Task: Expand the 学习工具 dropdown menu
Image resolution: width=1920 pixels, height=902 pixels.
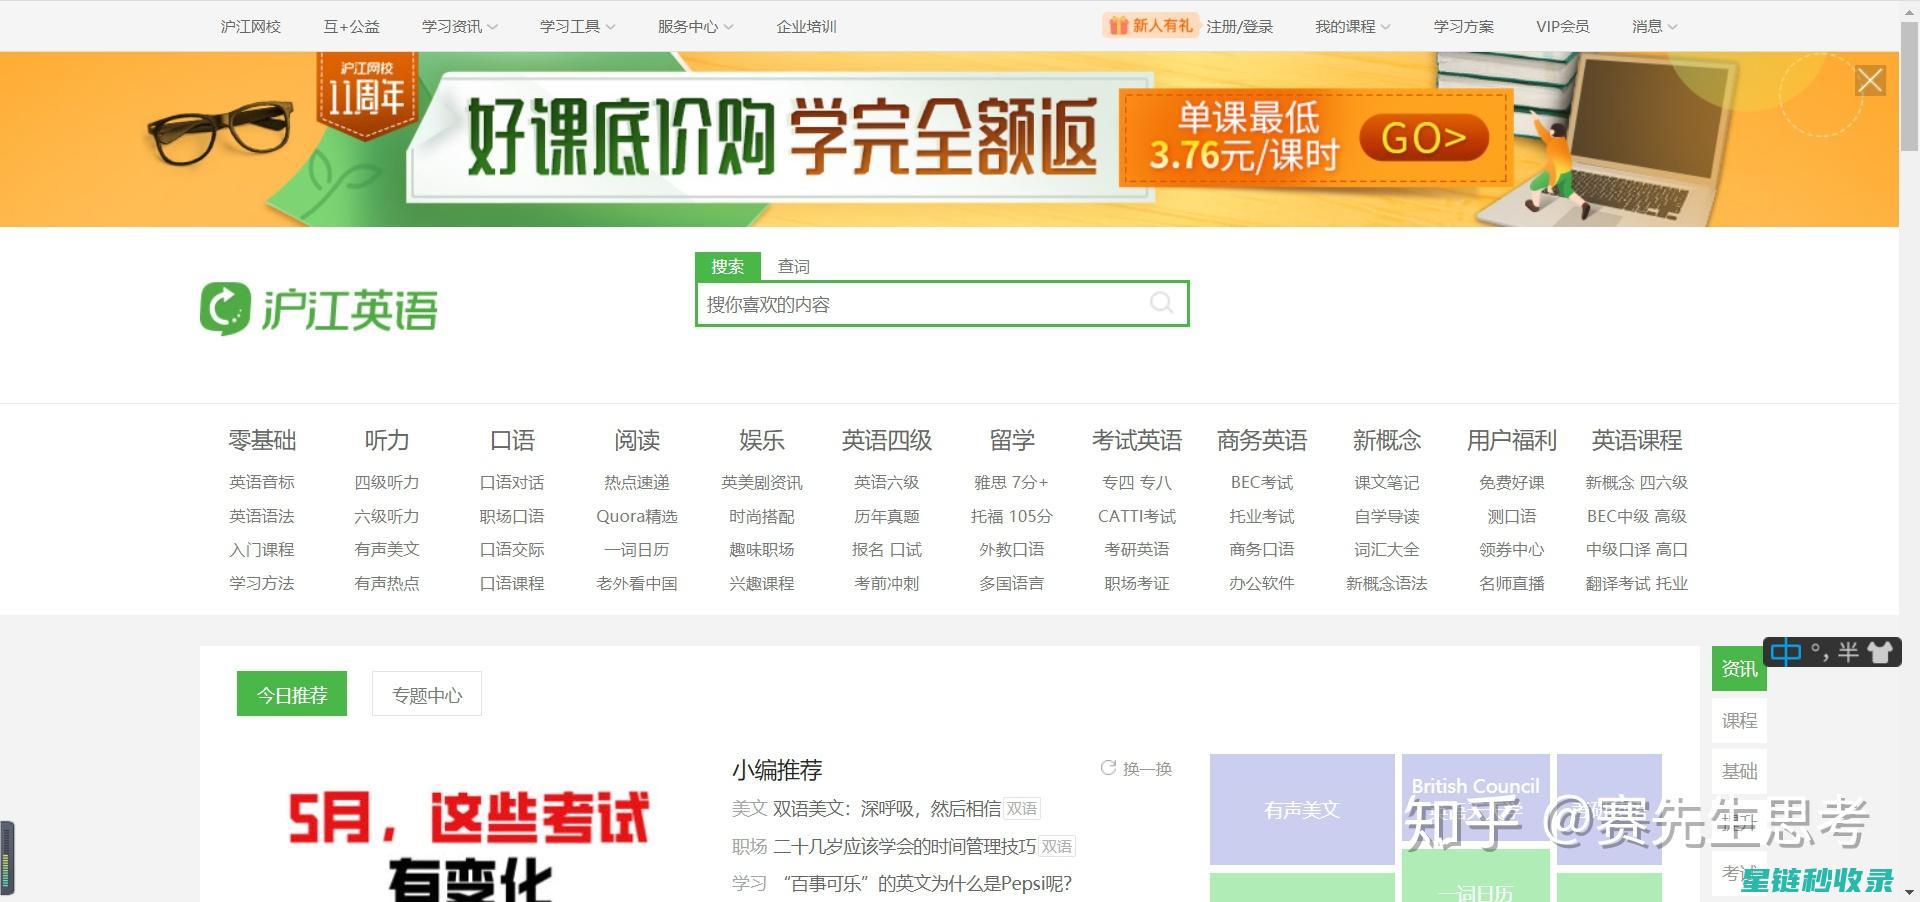Action: [578, 26]
